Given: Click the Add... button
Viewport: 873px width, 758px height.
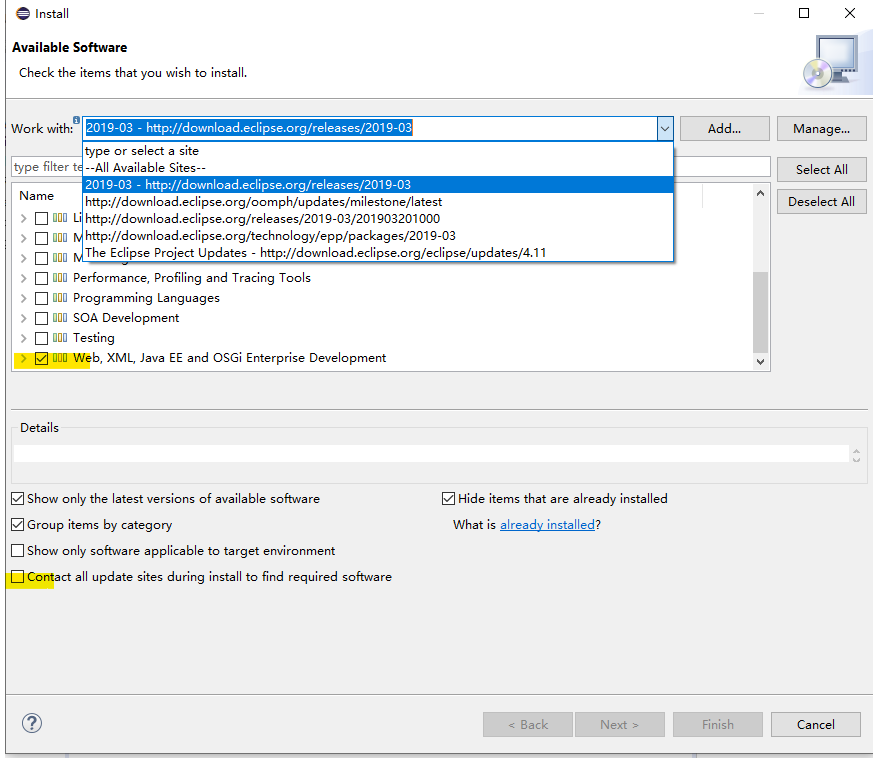Looking at the screenshot, I should 724,129.
